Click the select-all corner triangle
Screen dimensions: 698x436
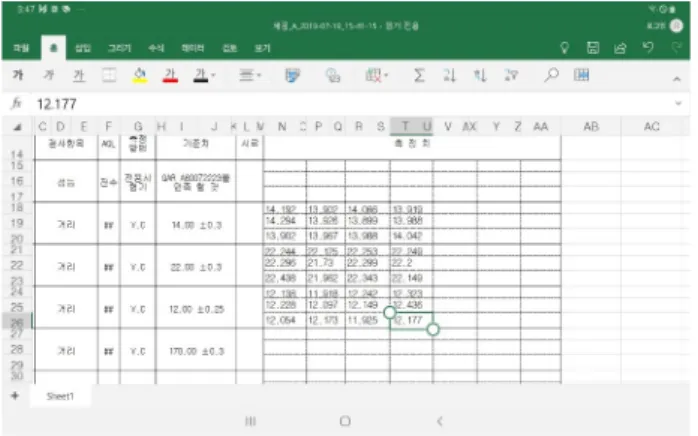[x=17, y=127]
